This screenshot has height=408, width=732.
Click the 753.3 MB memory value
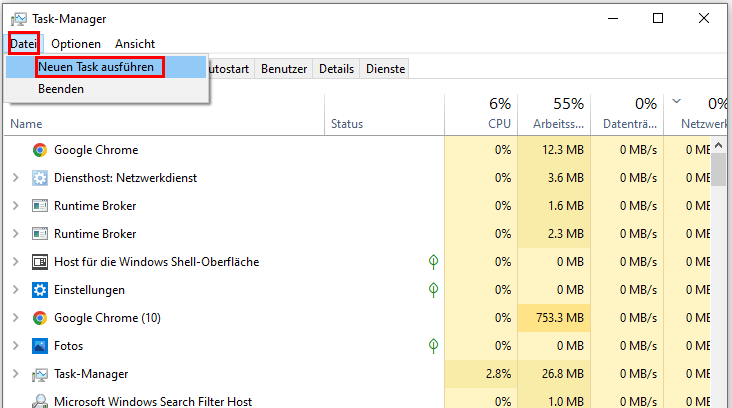tap(560, 318)
